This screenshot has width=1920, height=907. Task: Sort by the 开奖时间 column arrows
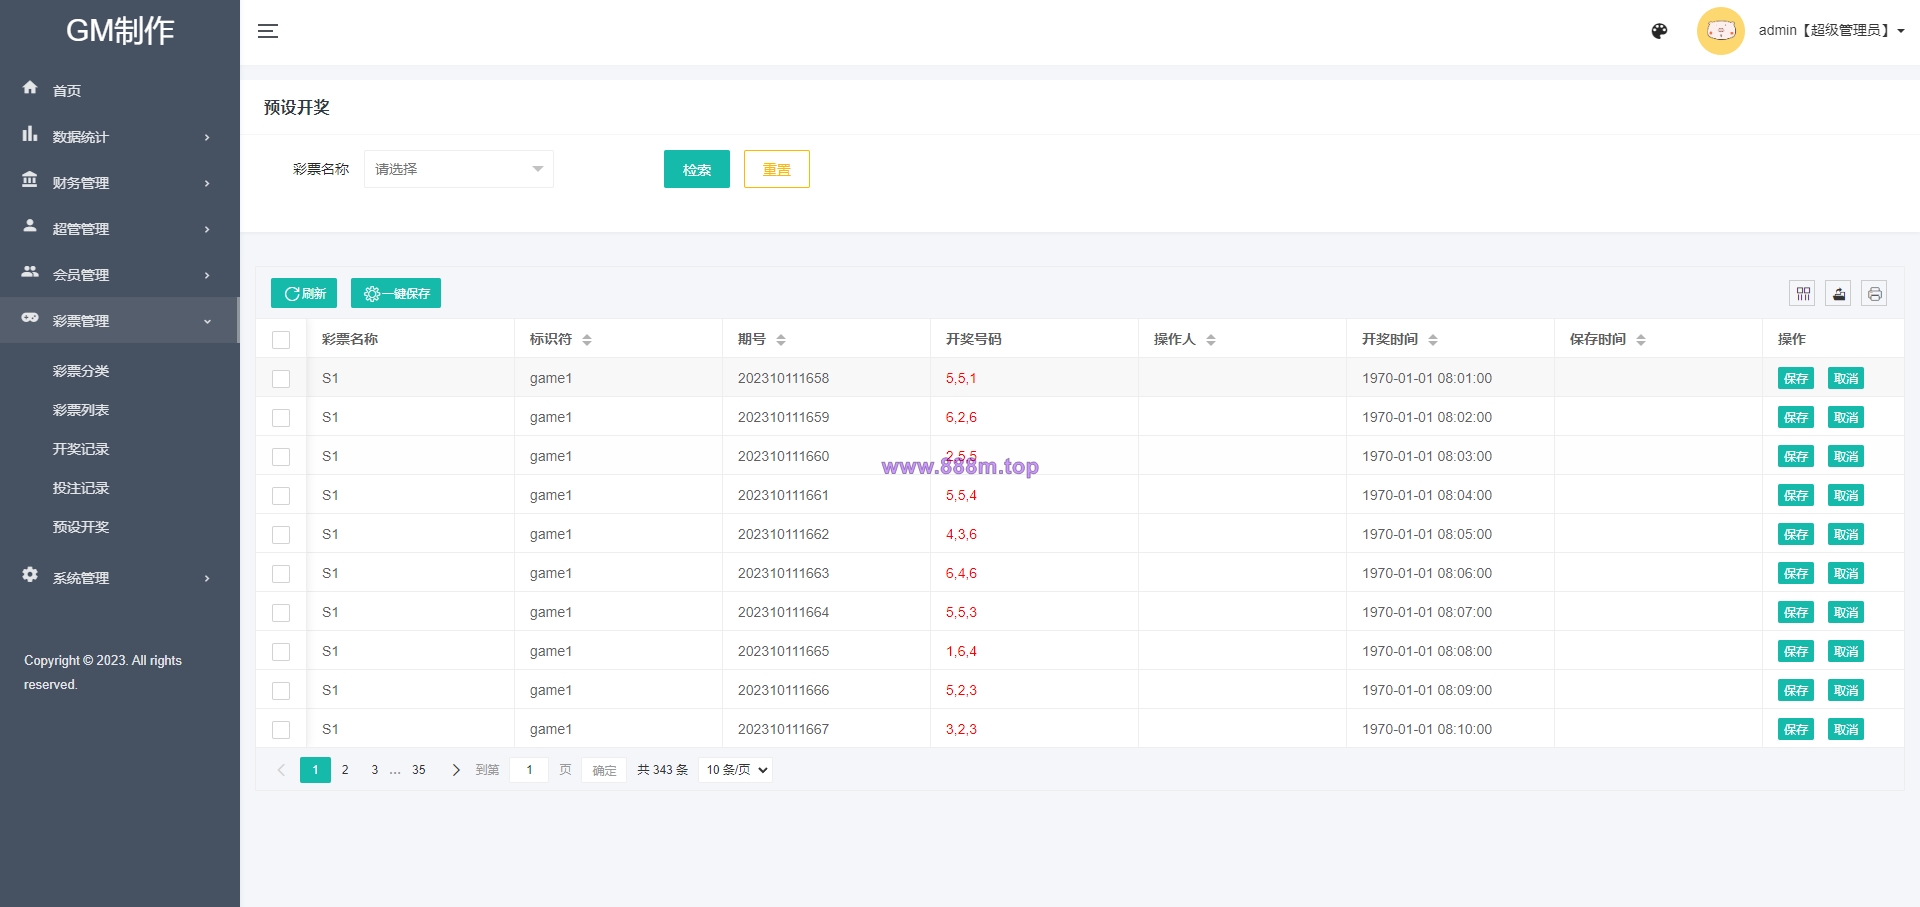pos(1433,340)
